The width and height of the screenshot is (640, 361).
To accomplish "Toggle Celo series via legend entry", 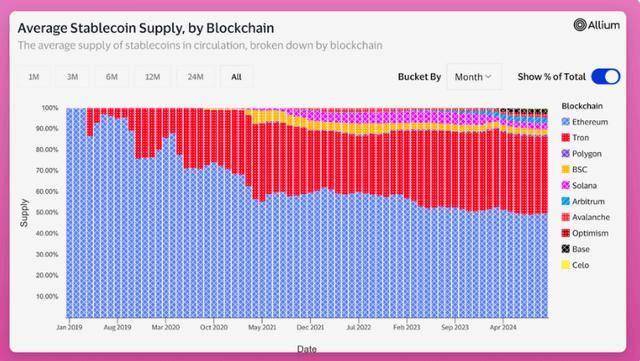I will (x=575, y=265).
